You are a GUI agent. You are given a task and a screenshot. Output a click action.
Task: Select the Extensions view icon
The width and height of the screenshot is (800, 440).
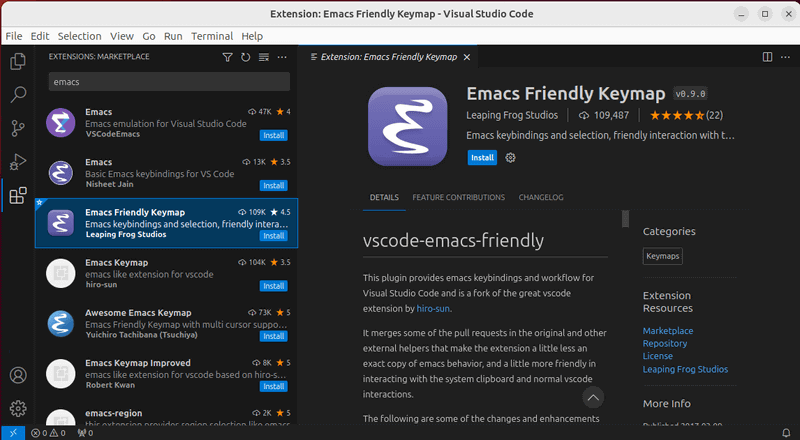click(x=18, y=195)
